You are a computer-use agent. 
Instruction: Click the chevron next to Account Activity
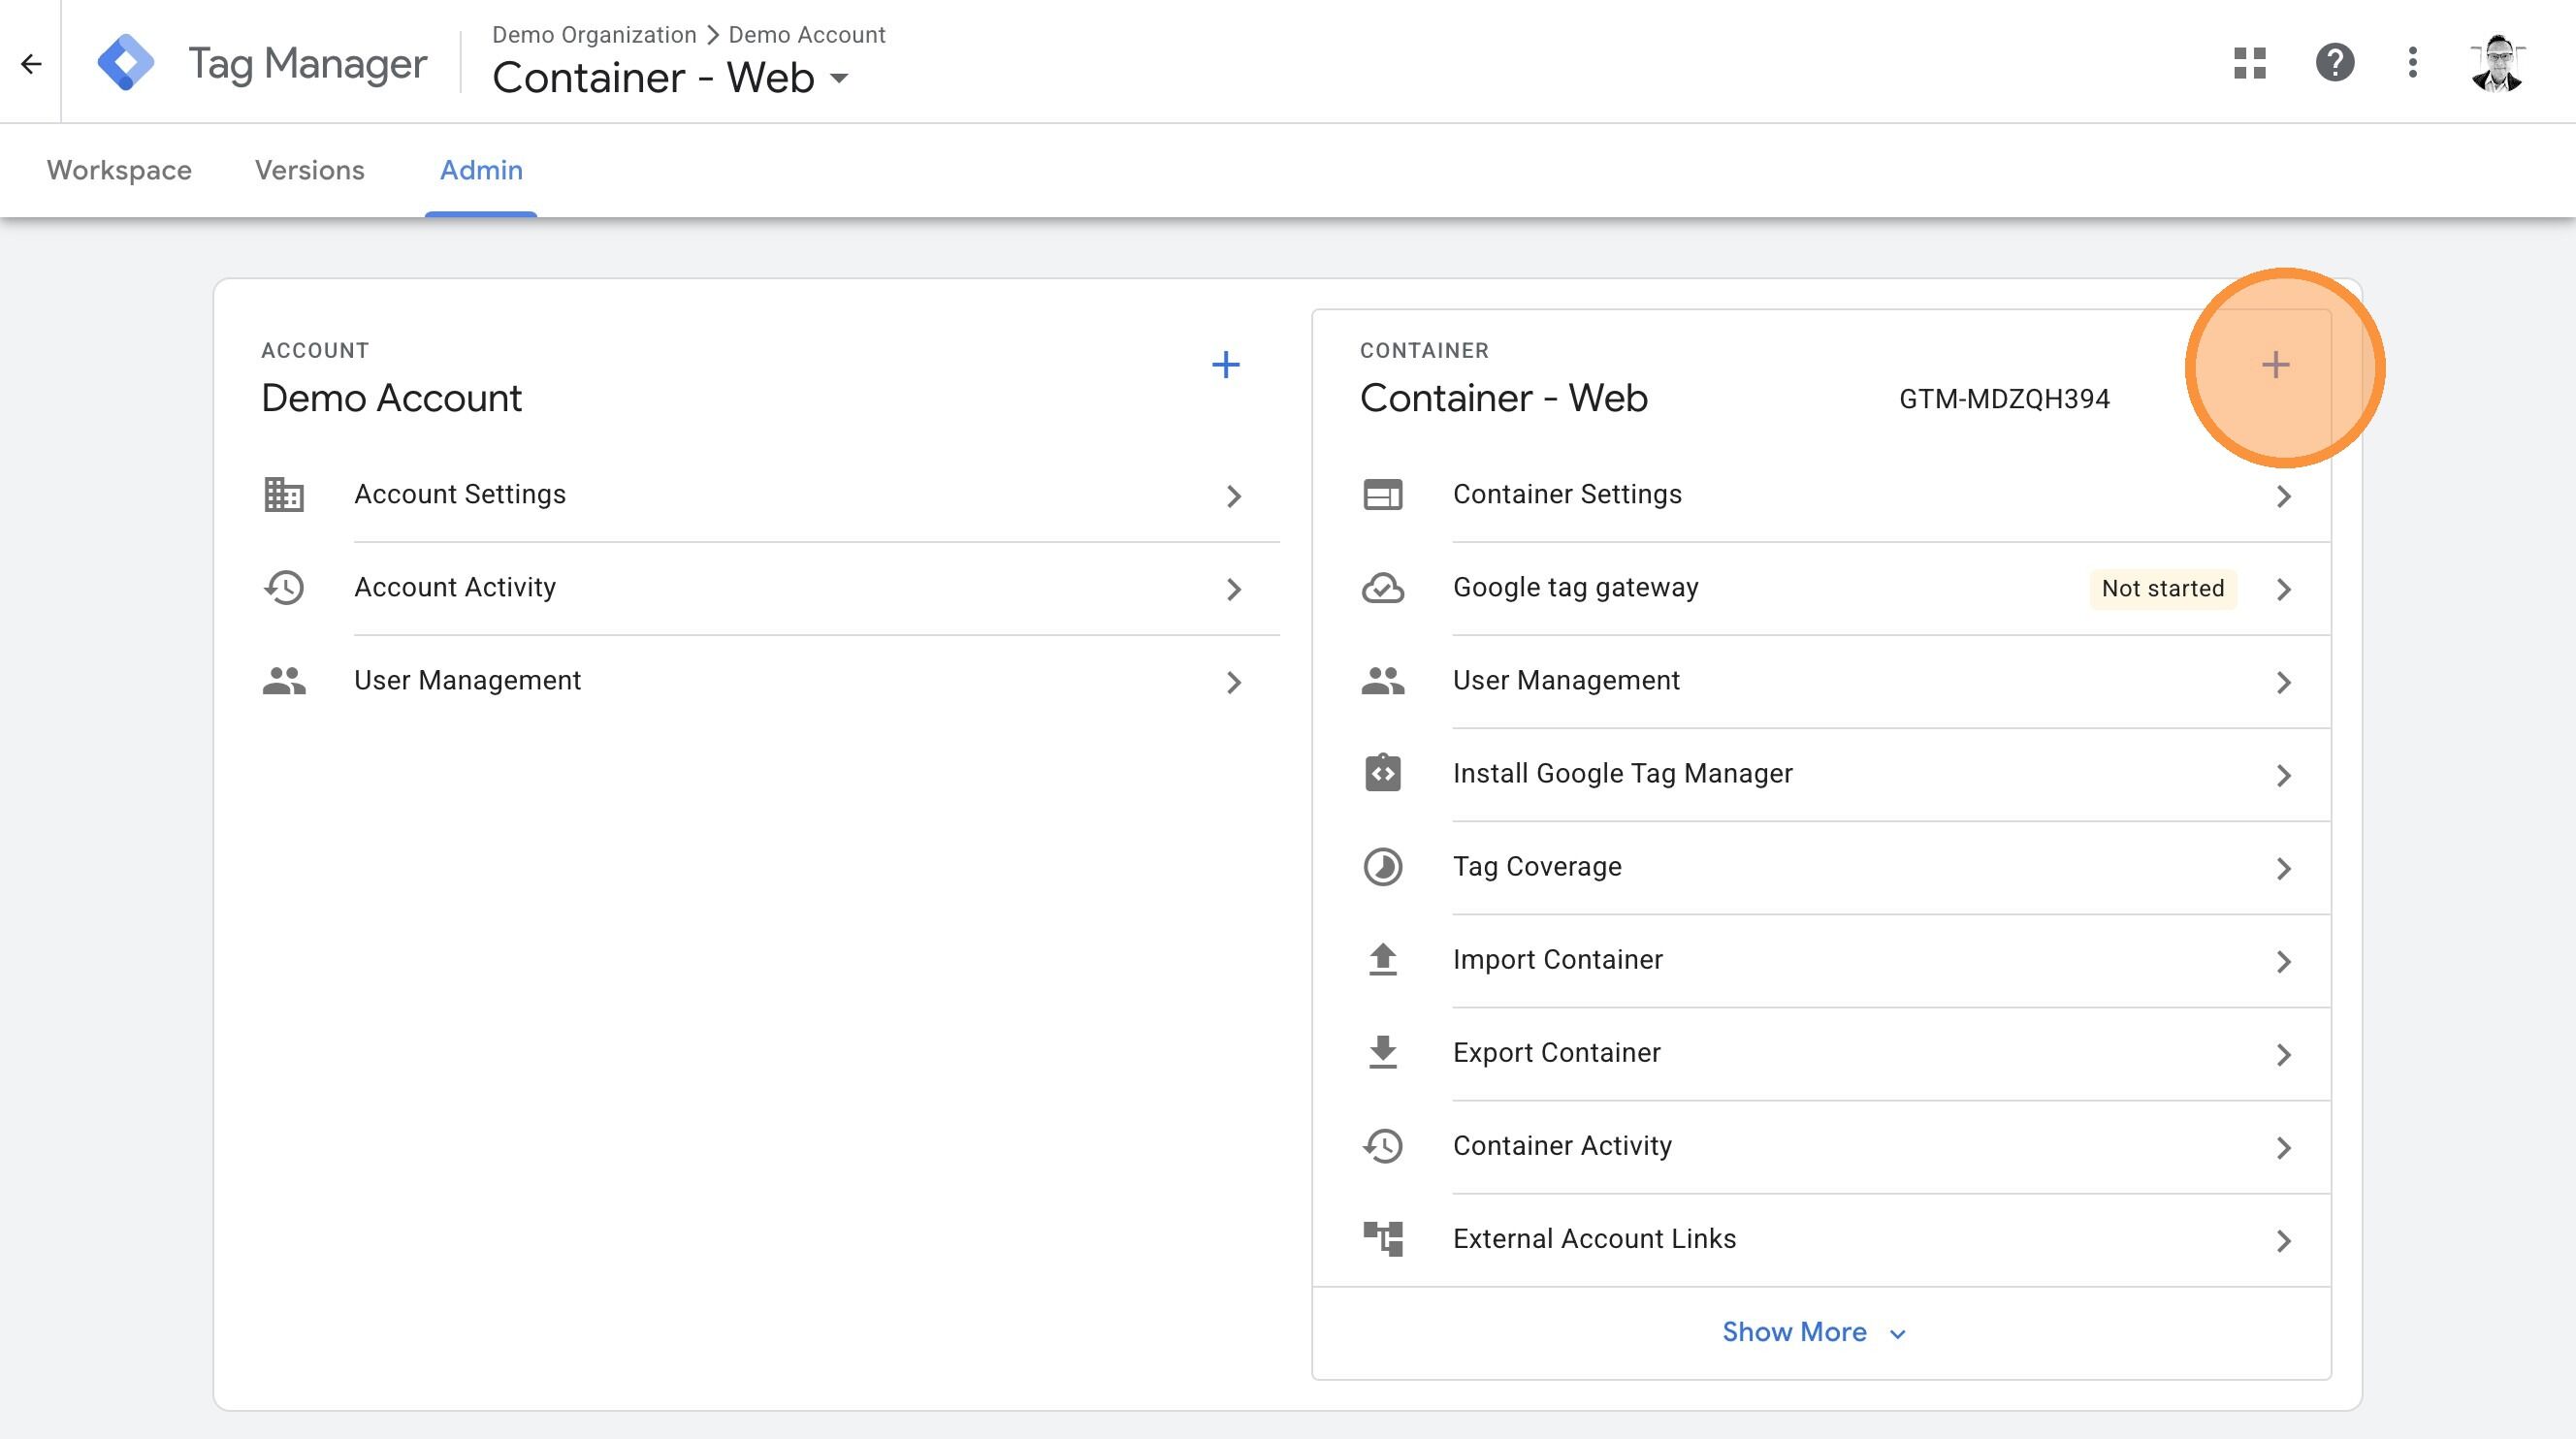1234,589
